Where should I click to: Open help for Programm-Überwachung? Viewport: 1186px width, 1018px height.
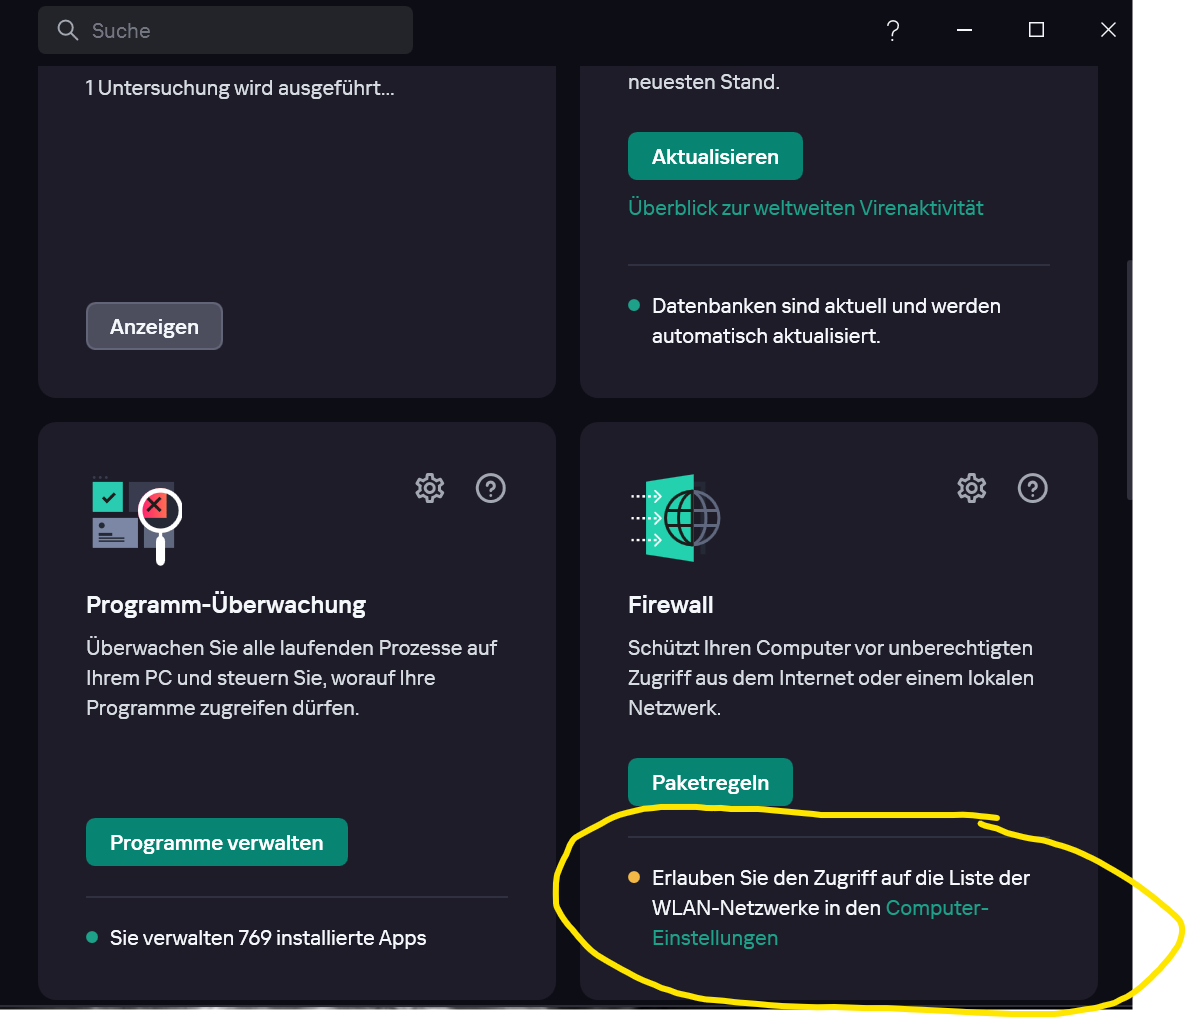491,488
